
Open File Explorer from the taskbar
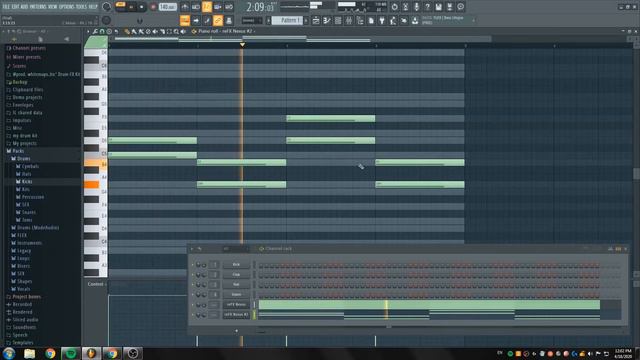[x=29, y=353]
